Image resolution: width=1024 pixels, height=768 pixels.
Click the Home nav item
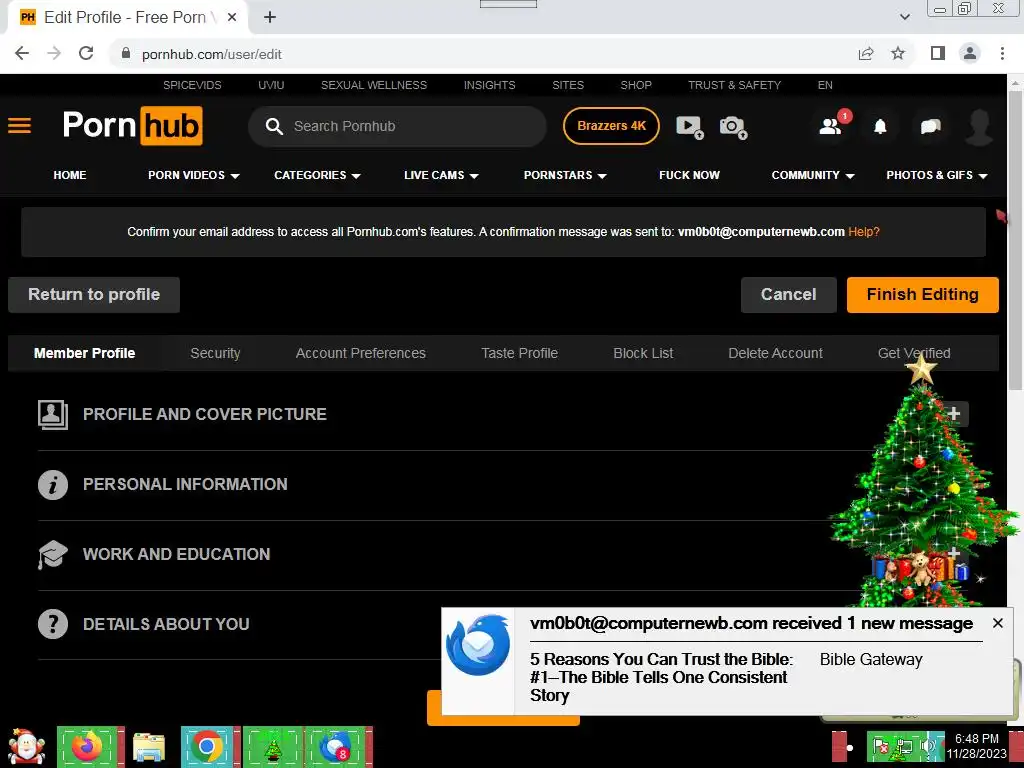point(70,175)
